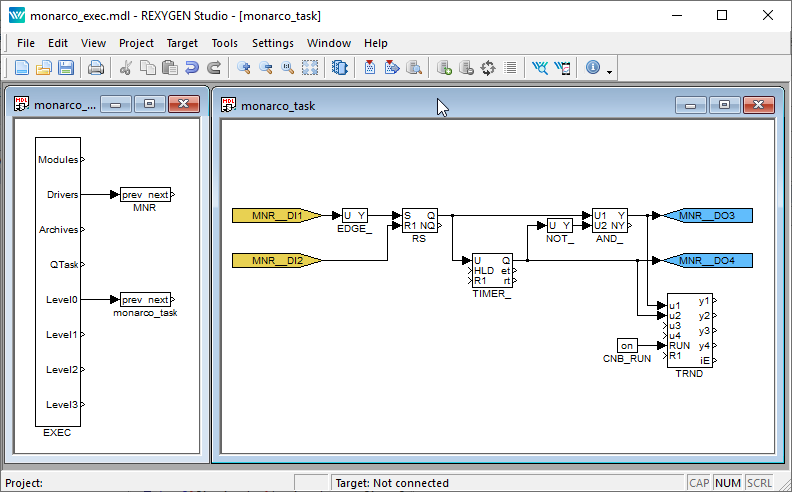The height and width of the screenshot is (492, 792).
Task: Cut selection with scissors icon
Action: [x=126, y=68]
